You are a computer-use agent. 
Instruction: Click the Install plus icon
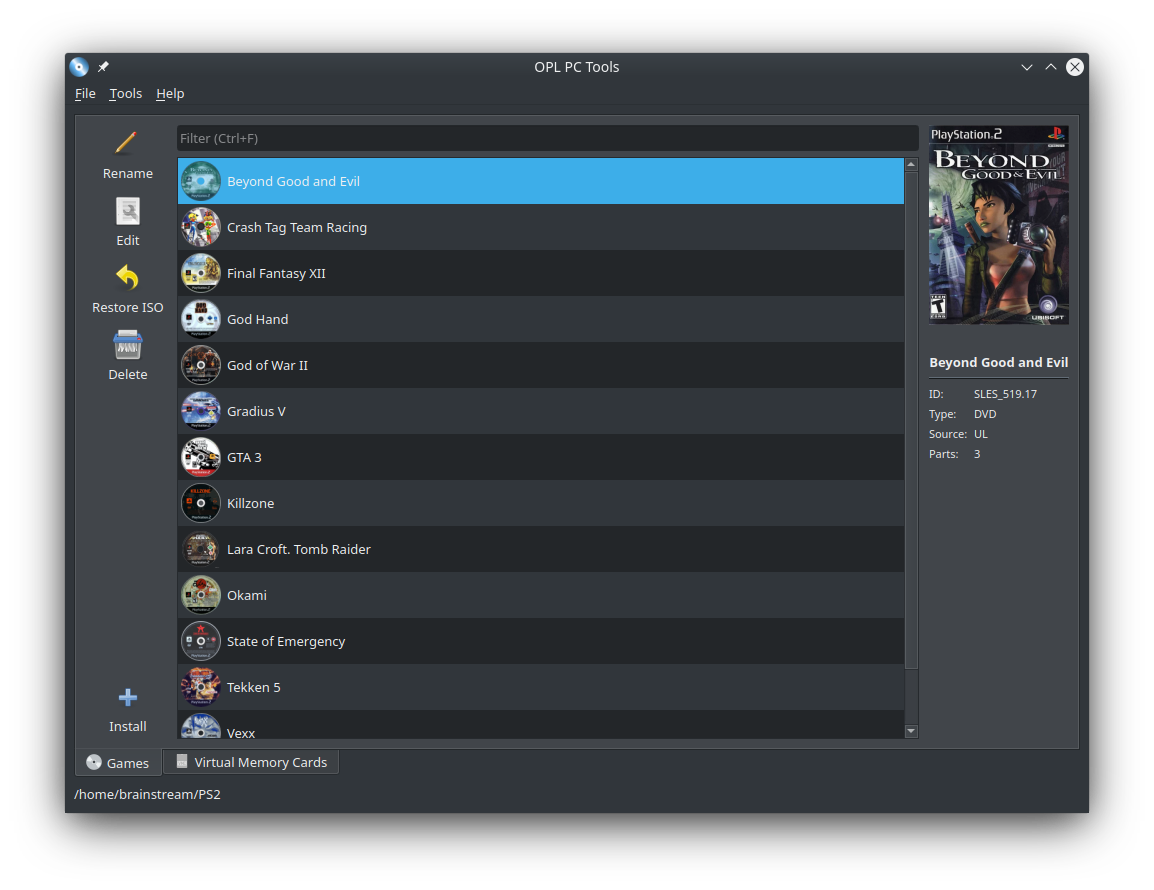coord(127,697)
